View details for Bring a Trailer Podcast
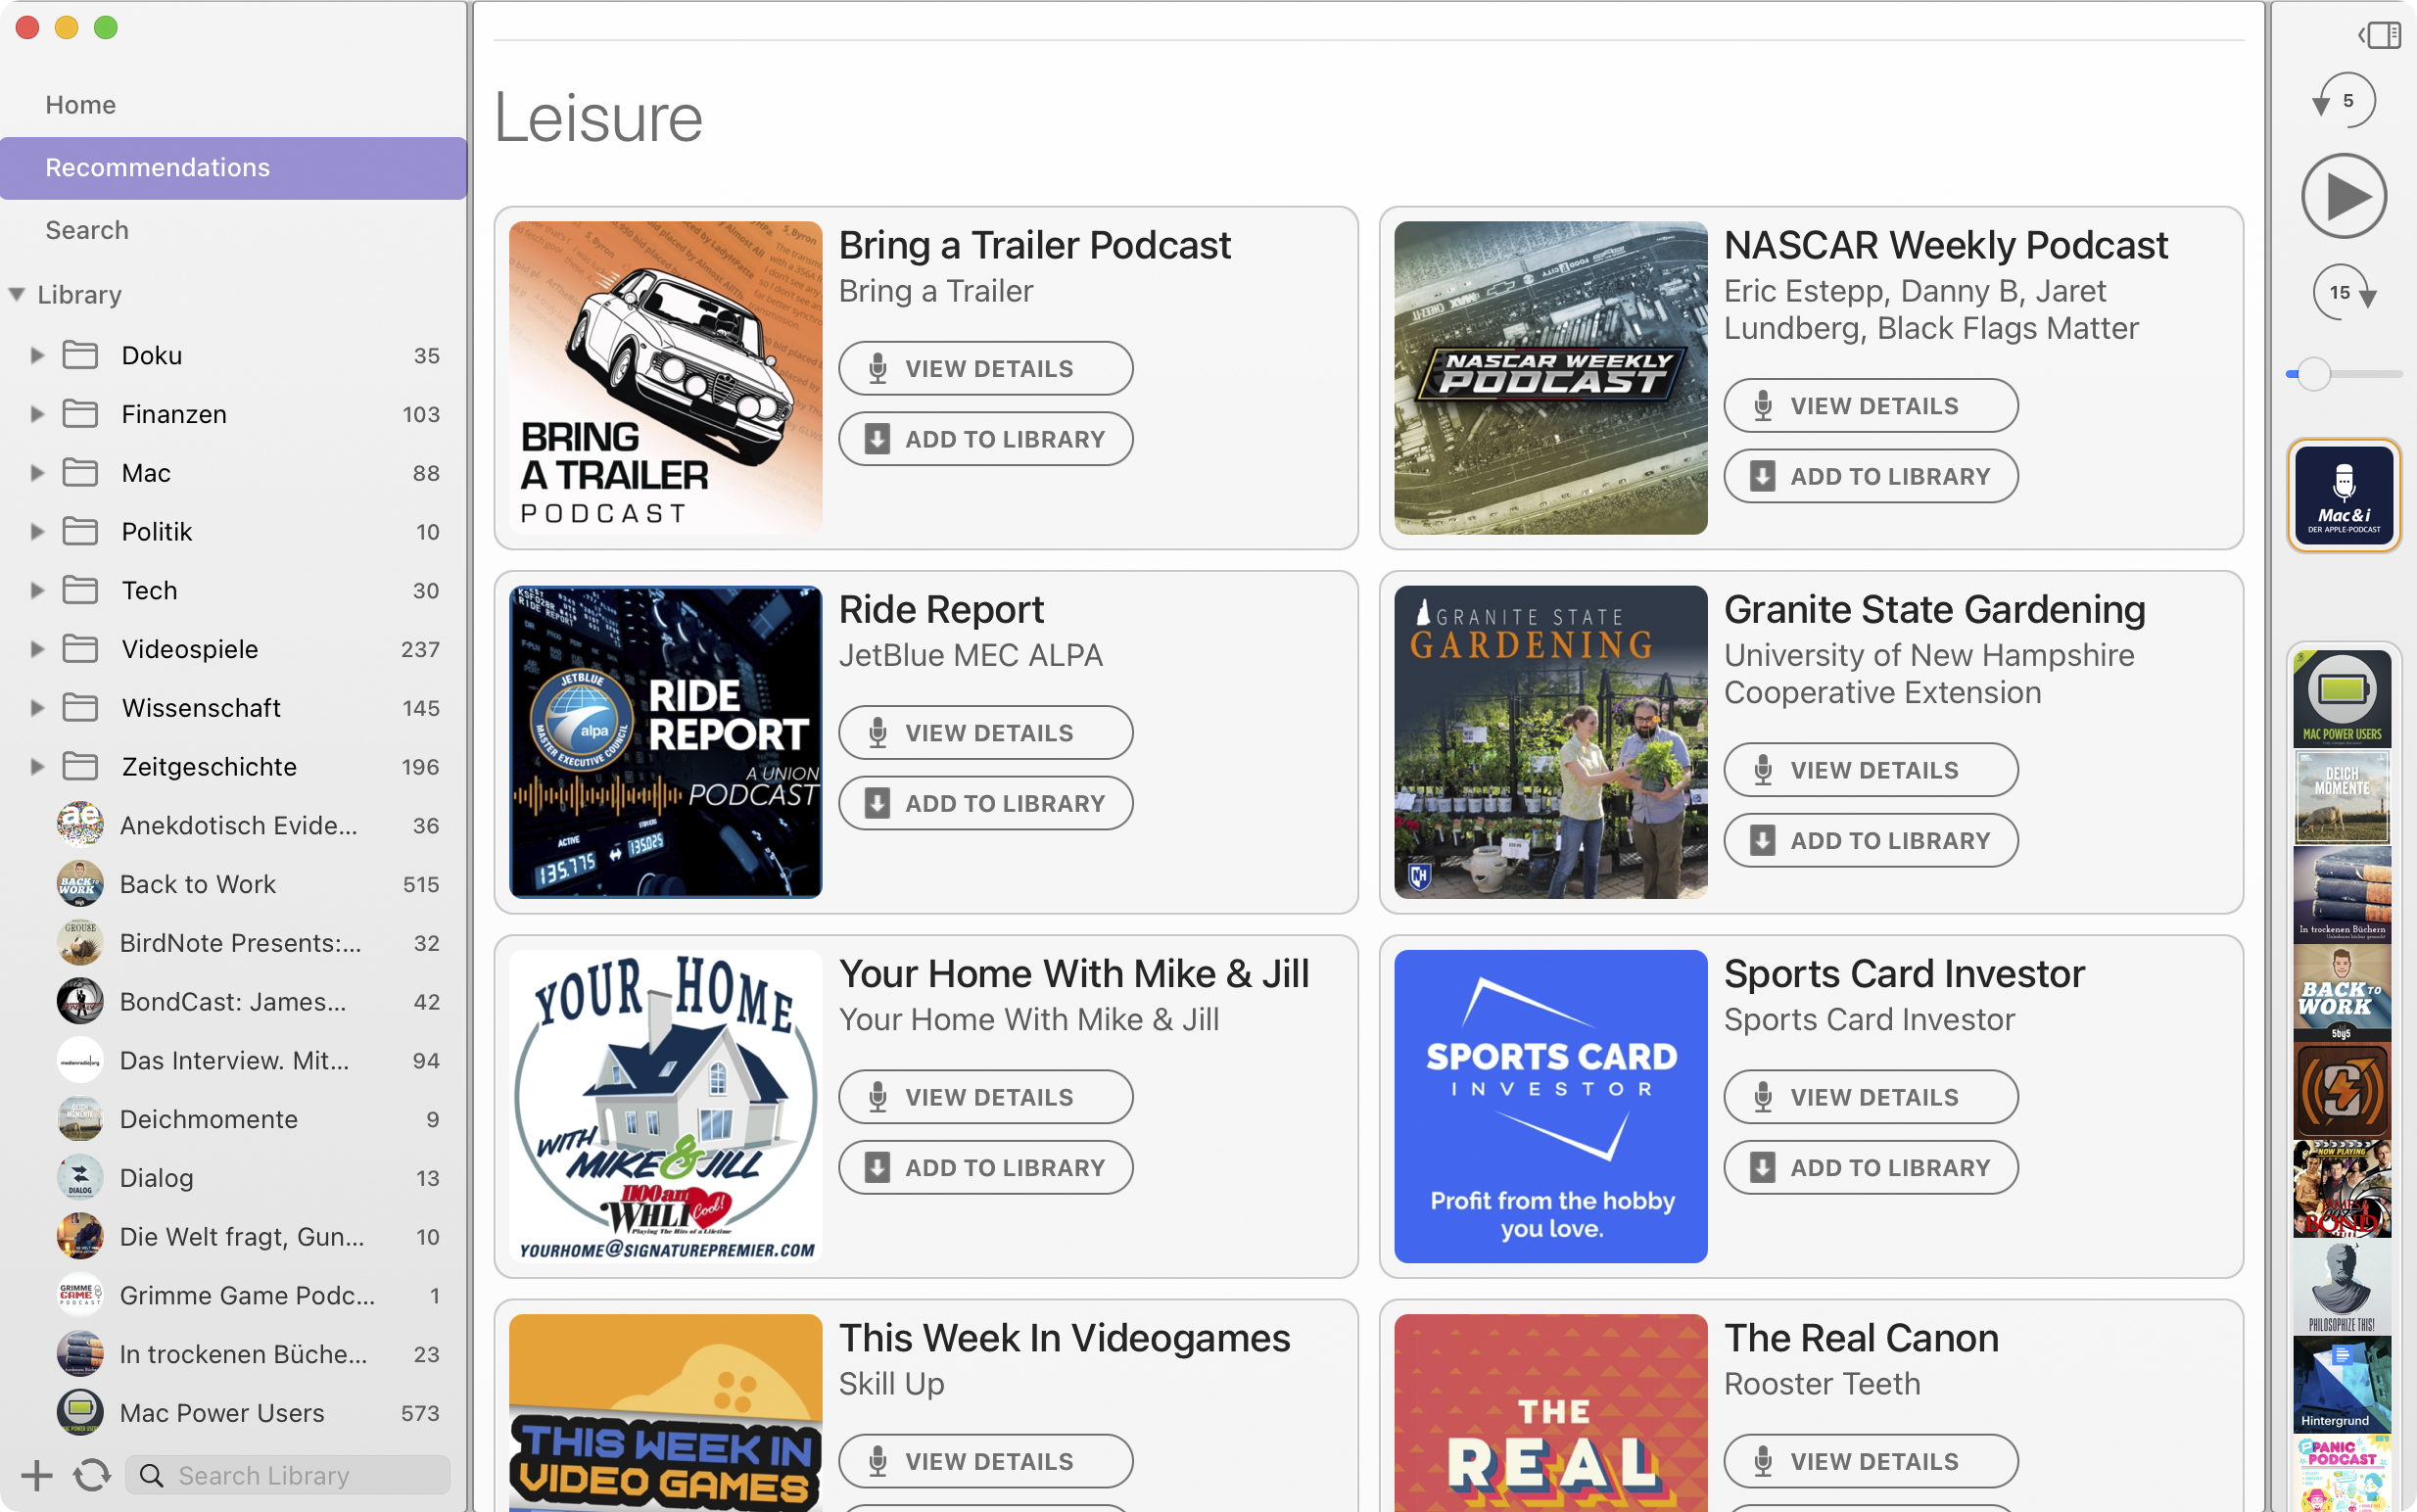Image resolution: width=2417 pixels, height=1512 pixels. pyautogui.click(x=985, y=369)
